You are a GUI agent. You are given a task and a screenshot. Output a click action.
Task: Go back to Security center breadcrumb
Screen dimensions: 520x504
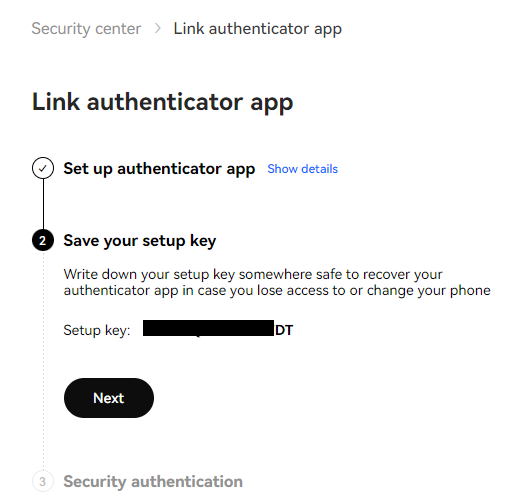coord(86,29)
